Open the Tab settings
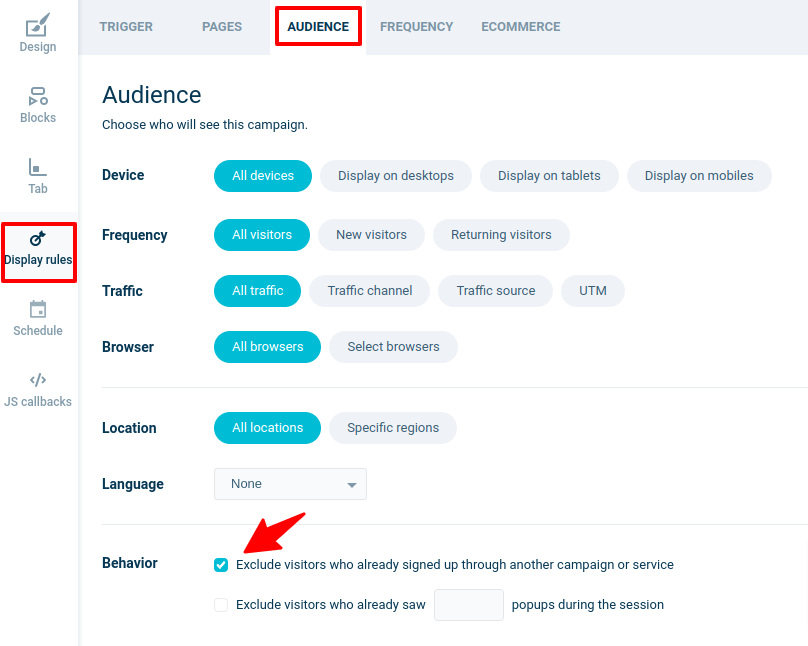Screen dimensions: 808x646 (x=38, y=176)
